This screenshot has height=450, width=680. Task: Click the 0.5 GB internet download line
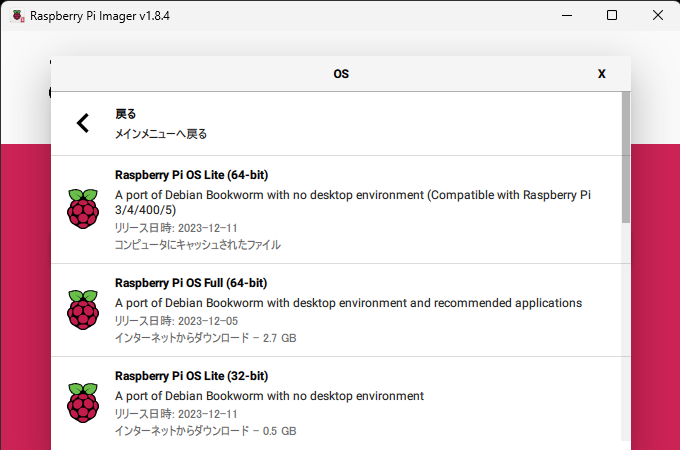tap(205, 431)
